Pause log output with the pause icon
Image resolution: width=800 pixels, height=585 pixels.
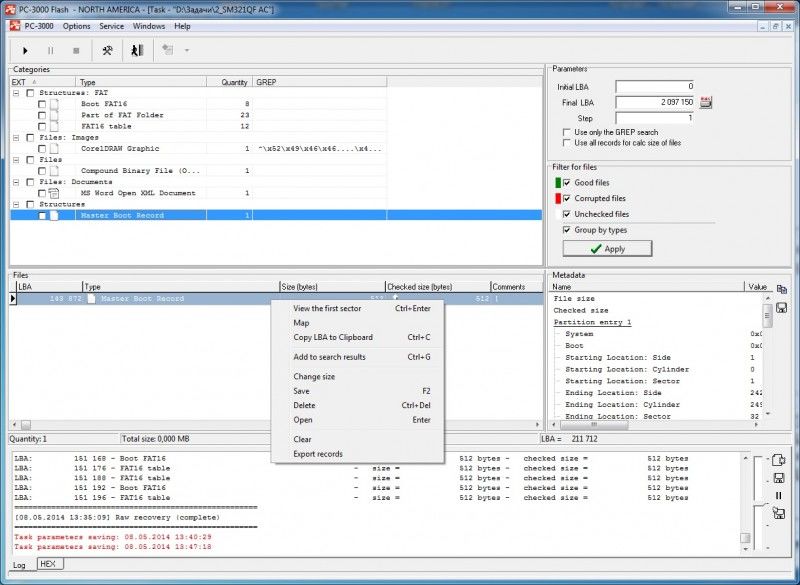pos(779,495)
